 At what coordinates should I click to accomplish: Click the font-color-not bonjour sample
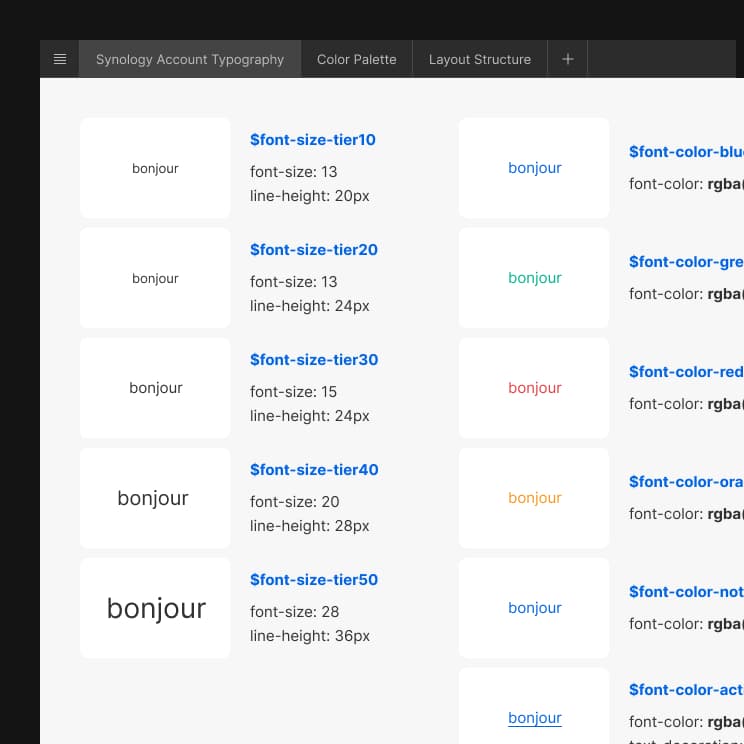tap(534, 608)
